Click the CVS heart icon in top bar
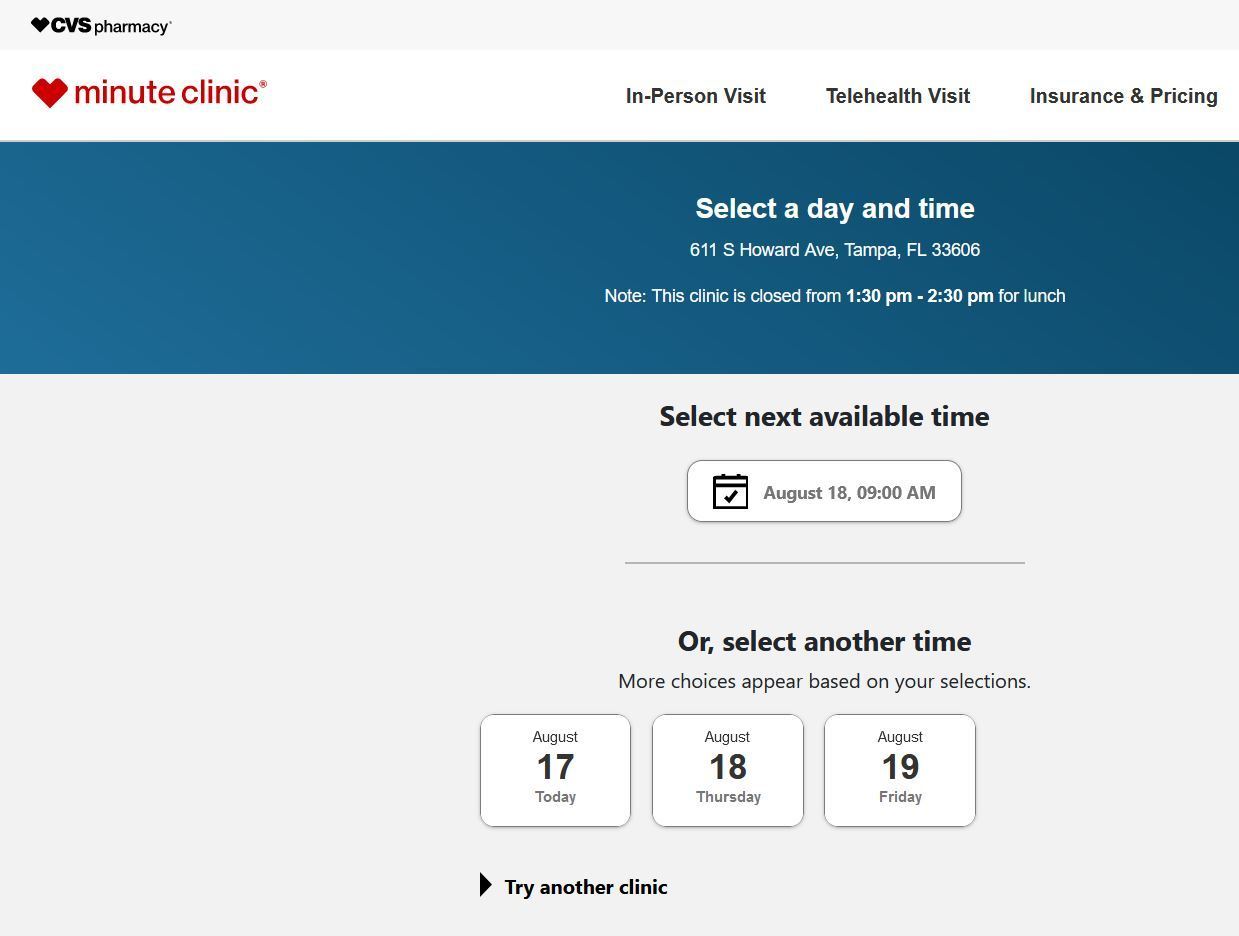The width and height of the screenshot is (1239, 936). tap(40, 25)
